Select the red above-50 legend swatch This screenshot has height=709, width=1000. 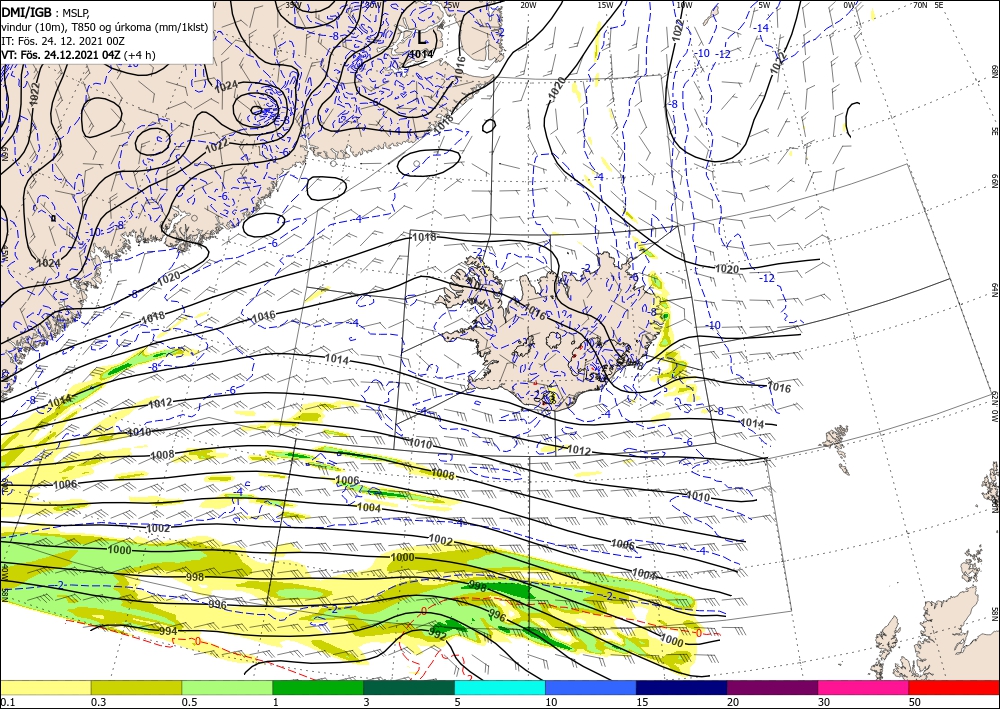tap(954, 687)
